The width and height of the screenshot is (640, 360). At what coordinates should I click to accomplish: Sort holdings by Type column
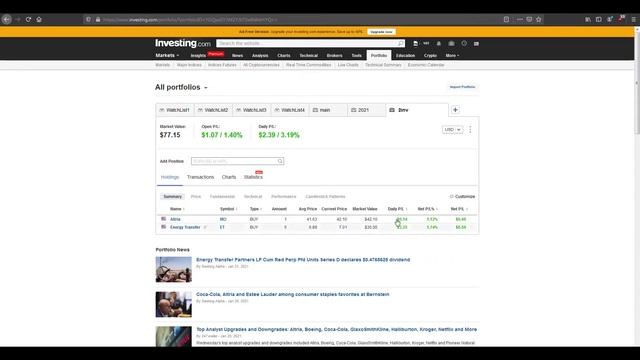coord(256,209)
